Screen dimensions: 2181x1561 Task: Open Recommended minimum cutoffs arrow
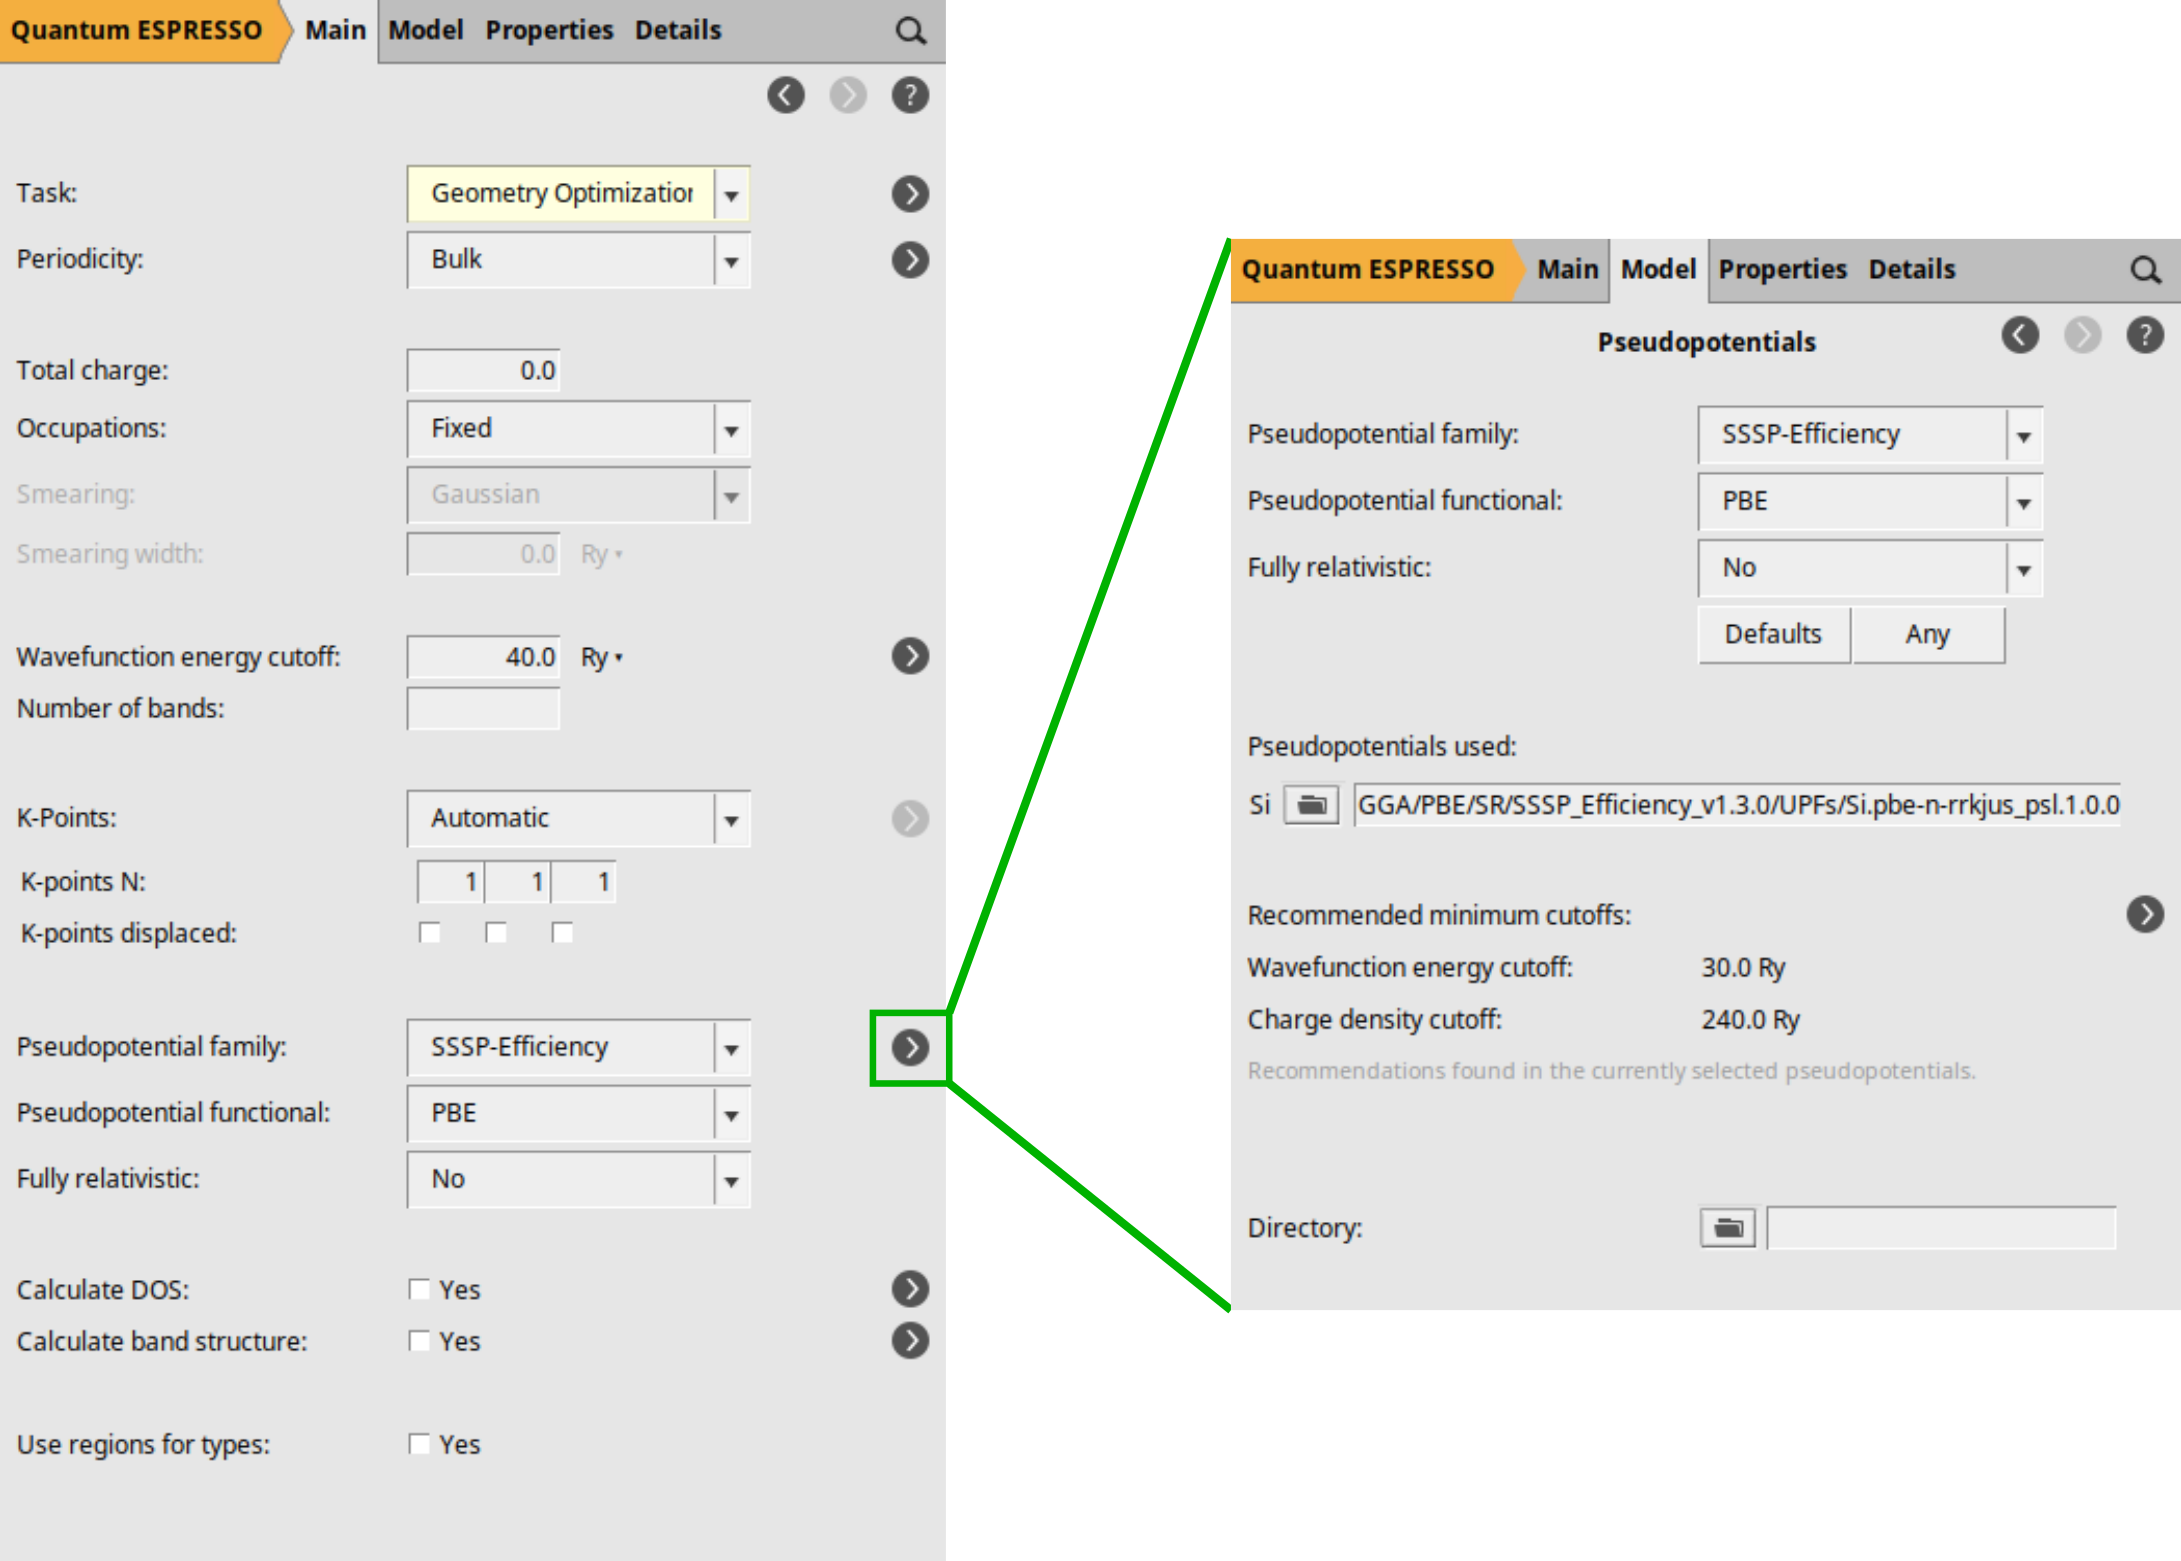(2144, 914)
